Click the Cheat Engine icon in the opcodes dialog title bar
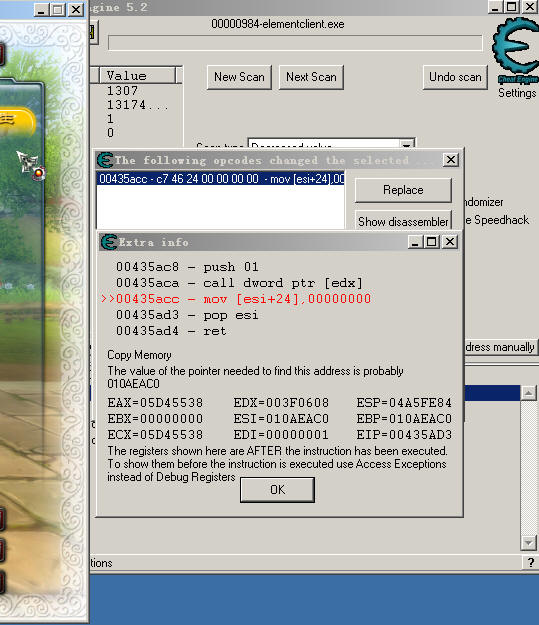Screen dimensions: 539x625 (x=105, y=160)
